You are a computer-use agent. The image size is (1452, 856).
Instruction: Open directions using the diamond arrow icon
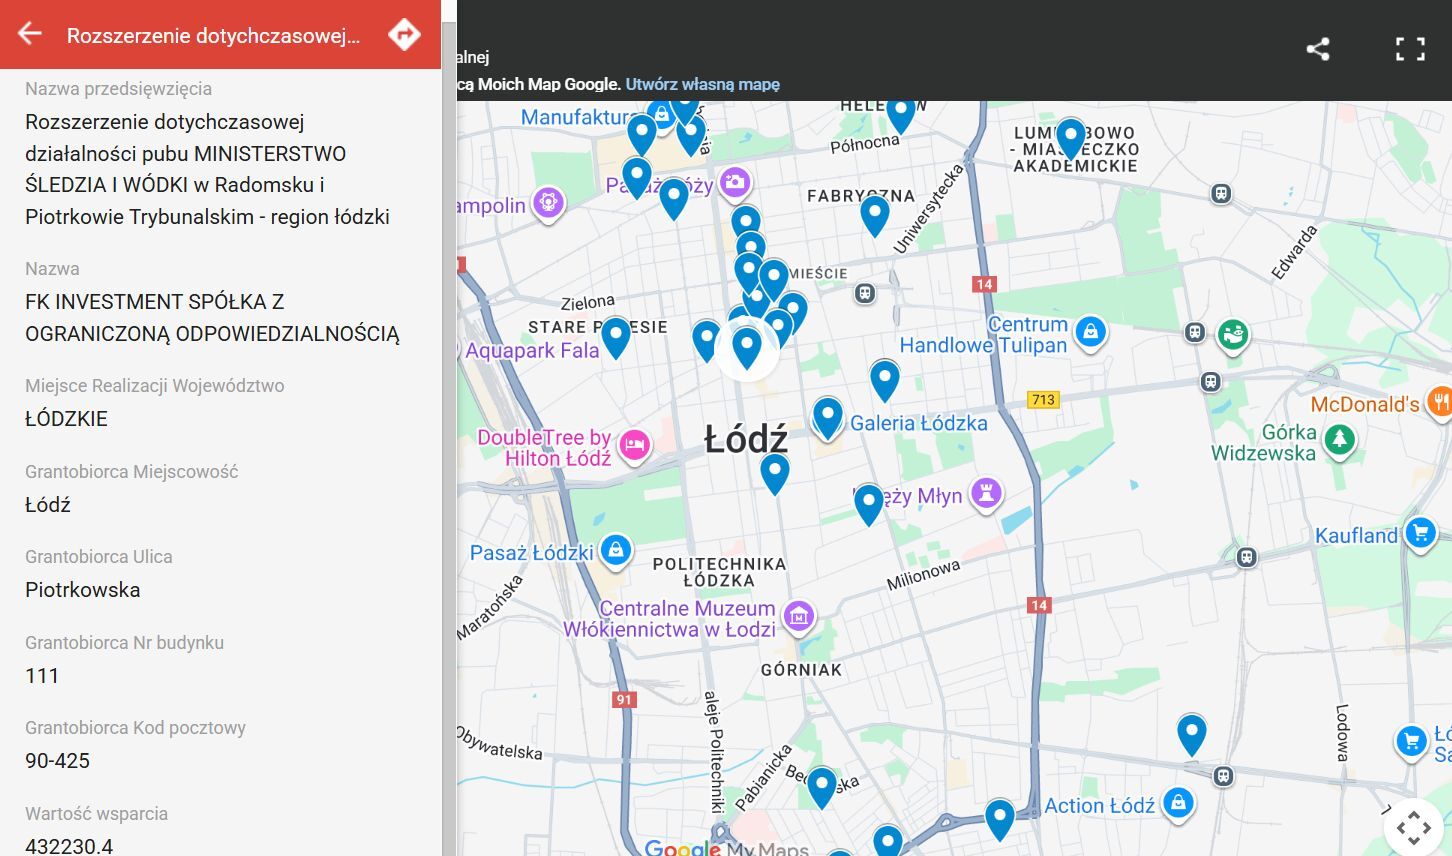click(404, 34)
